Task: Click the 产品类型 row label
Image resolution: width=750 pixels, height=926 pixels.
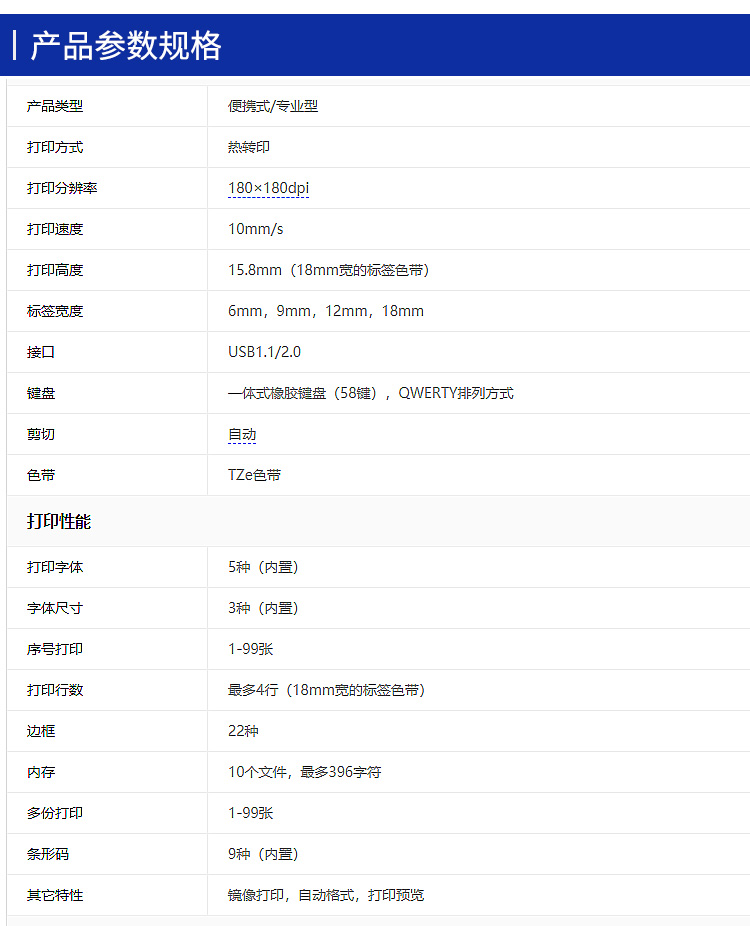Action: [x=55, y=106]
